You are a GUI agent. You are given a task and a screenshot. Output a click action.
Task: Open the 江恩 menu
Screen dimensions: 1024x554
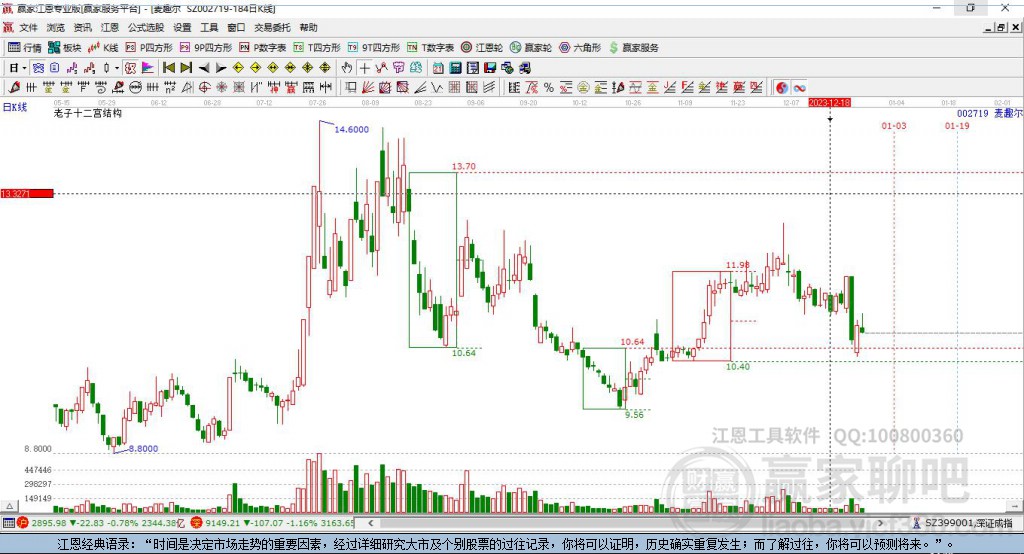(110, 27)
